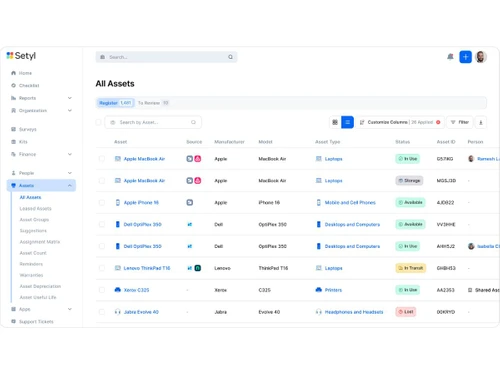The width and height of the screenshot is (500, 375).
Task: Check the Lenovo ThinkPad T16 row
Action: tap(102, 268)
